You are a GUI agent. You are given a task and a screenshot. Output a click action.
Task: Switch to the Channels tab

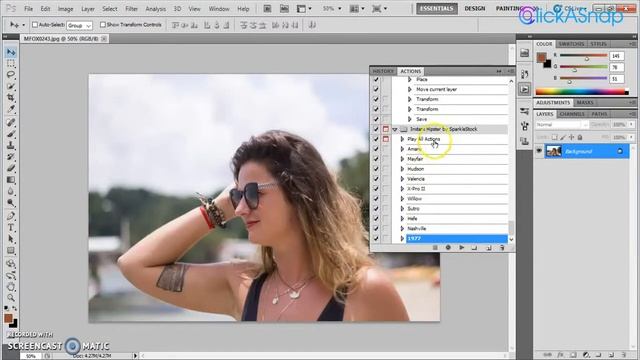tap(572, 114)
